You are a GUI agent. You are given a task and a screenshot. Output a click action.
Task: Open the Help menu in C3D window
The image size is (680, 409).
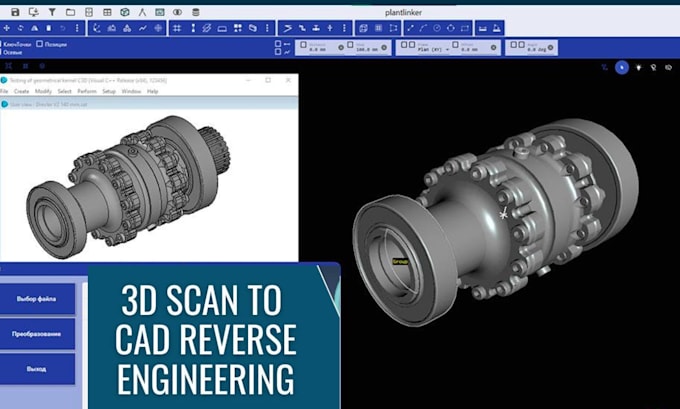pos(152,91)
